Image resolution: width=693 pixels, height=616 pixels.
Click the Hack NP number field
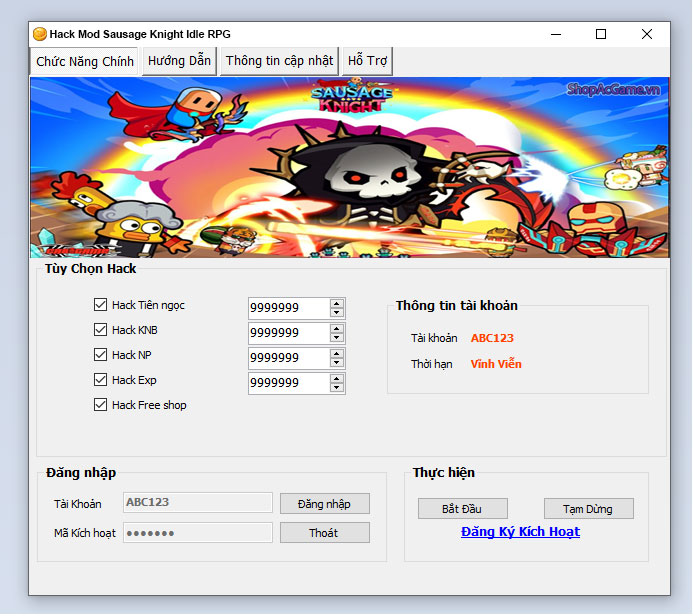[x=289, y=358]
